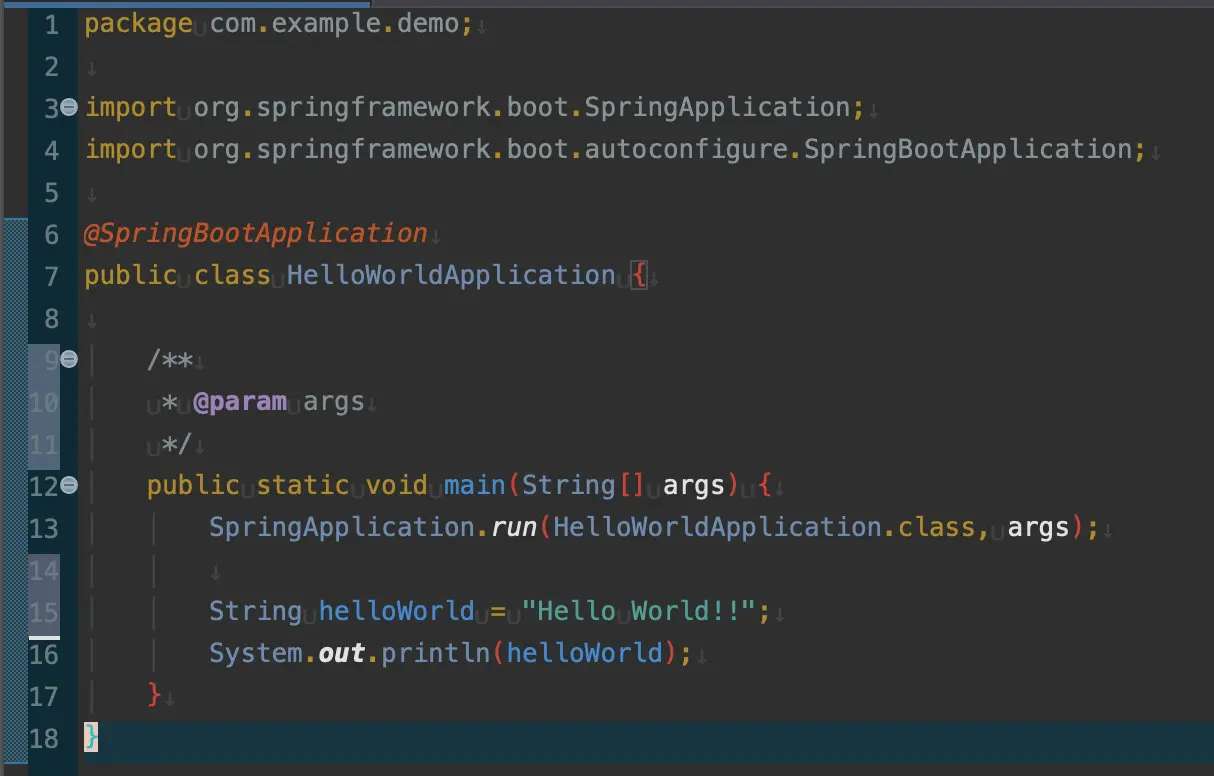
Task: Collapse the main method fold marker on line 12
Action: coord(69,485)
